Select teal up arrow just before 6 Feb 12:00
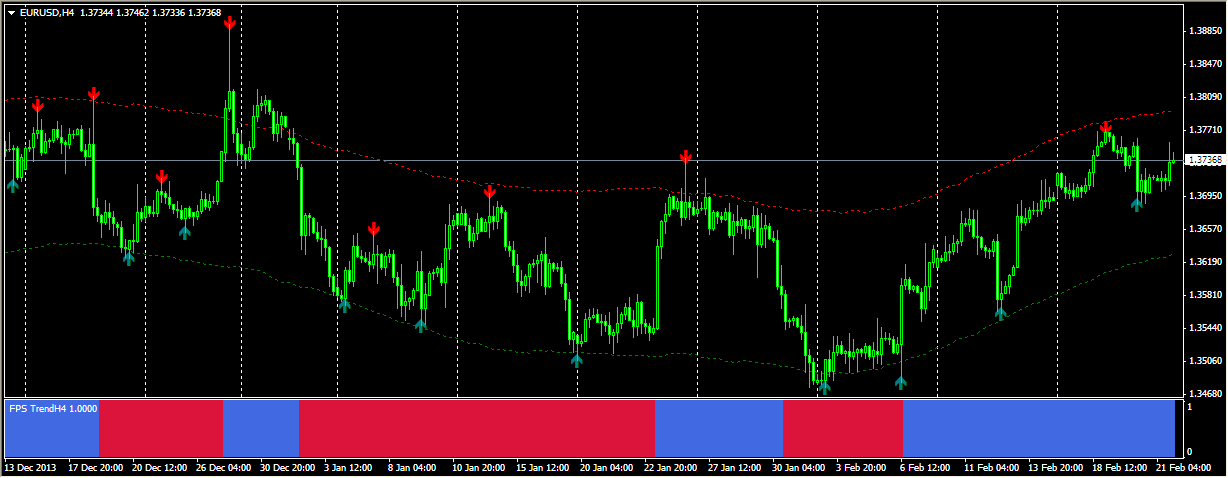This screenshot has width=1228, height=478. 900,382
